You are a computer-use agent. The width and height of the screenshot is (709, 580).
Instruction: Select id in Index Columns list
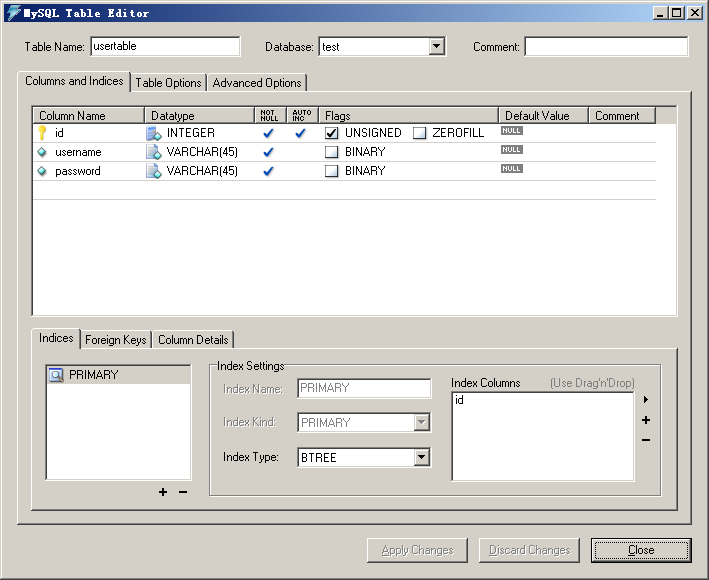point(459,400)
